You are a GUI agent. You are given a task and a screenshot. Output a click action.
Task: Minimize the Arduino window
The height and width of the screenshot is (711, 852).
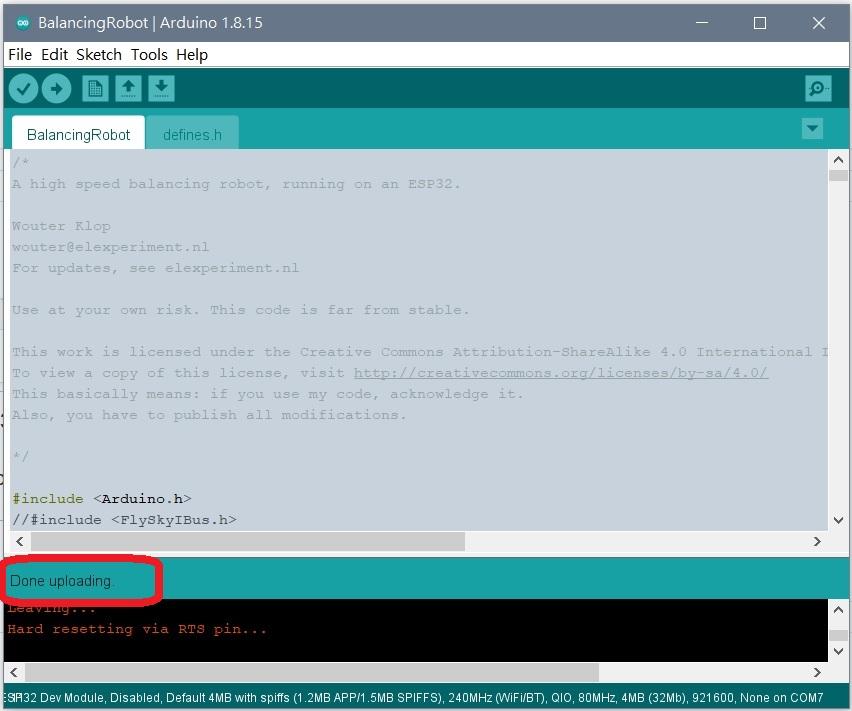point(702,23)
